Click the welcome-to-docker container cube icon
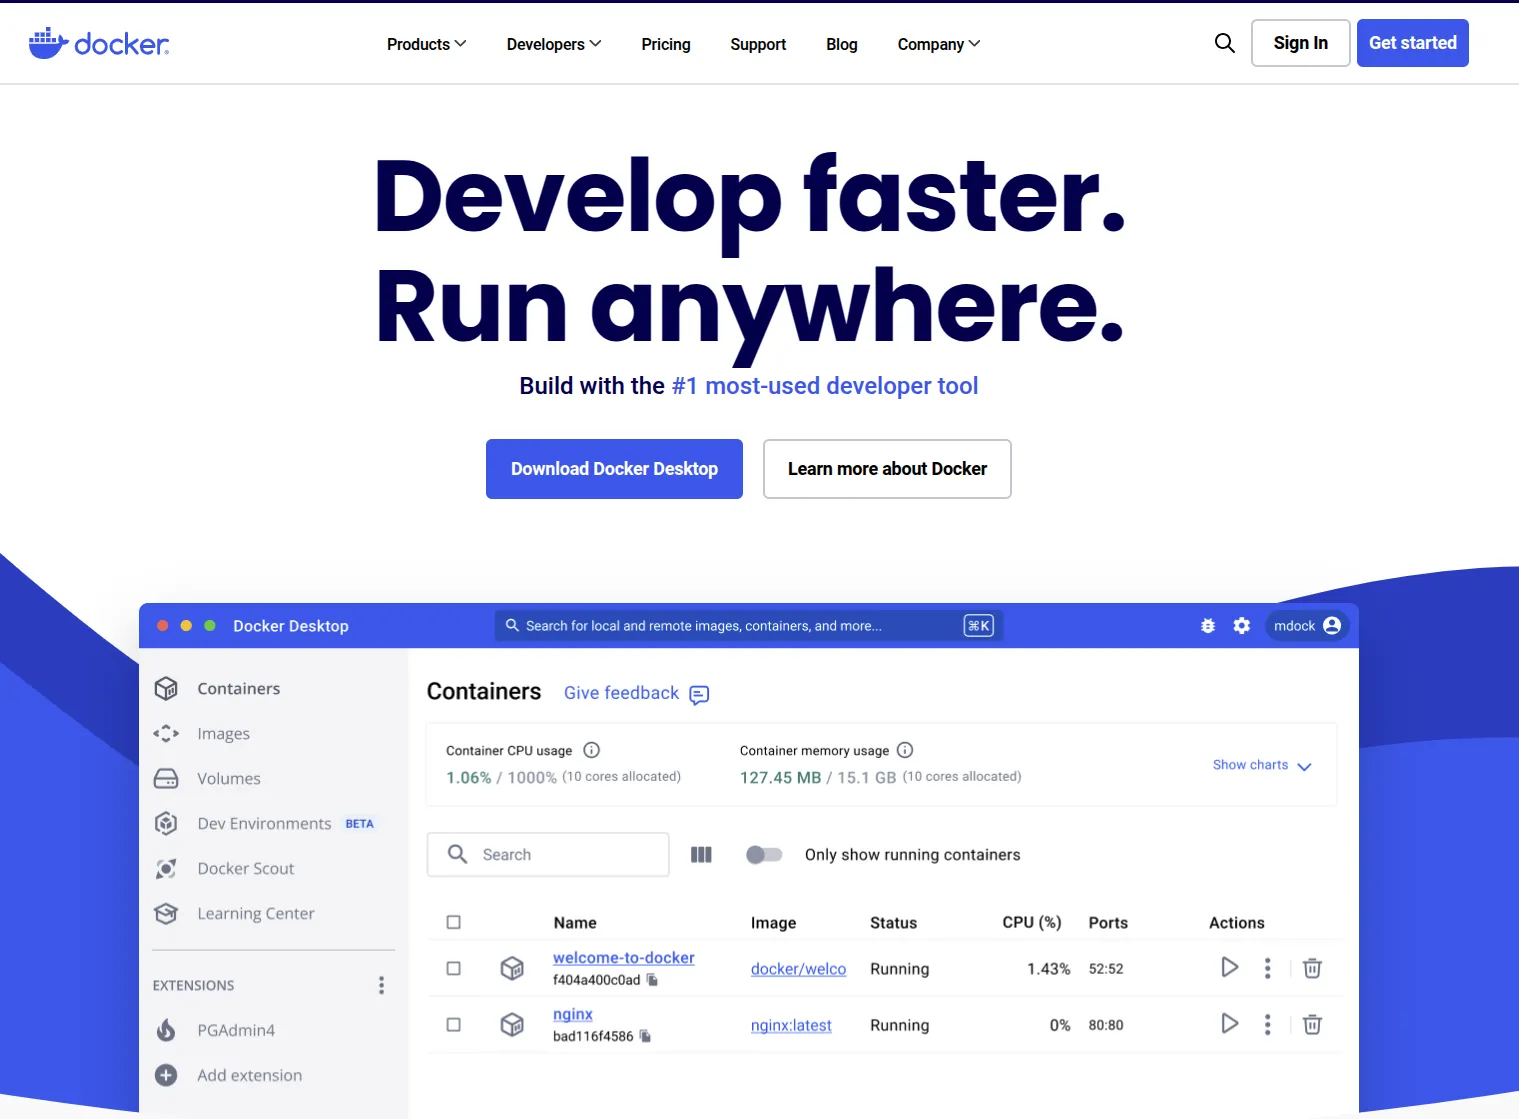 (512, 968)
